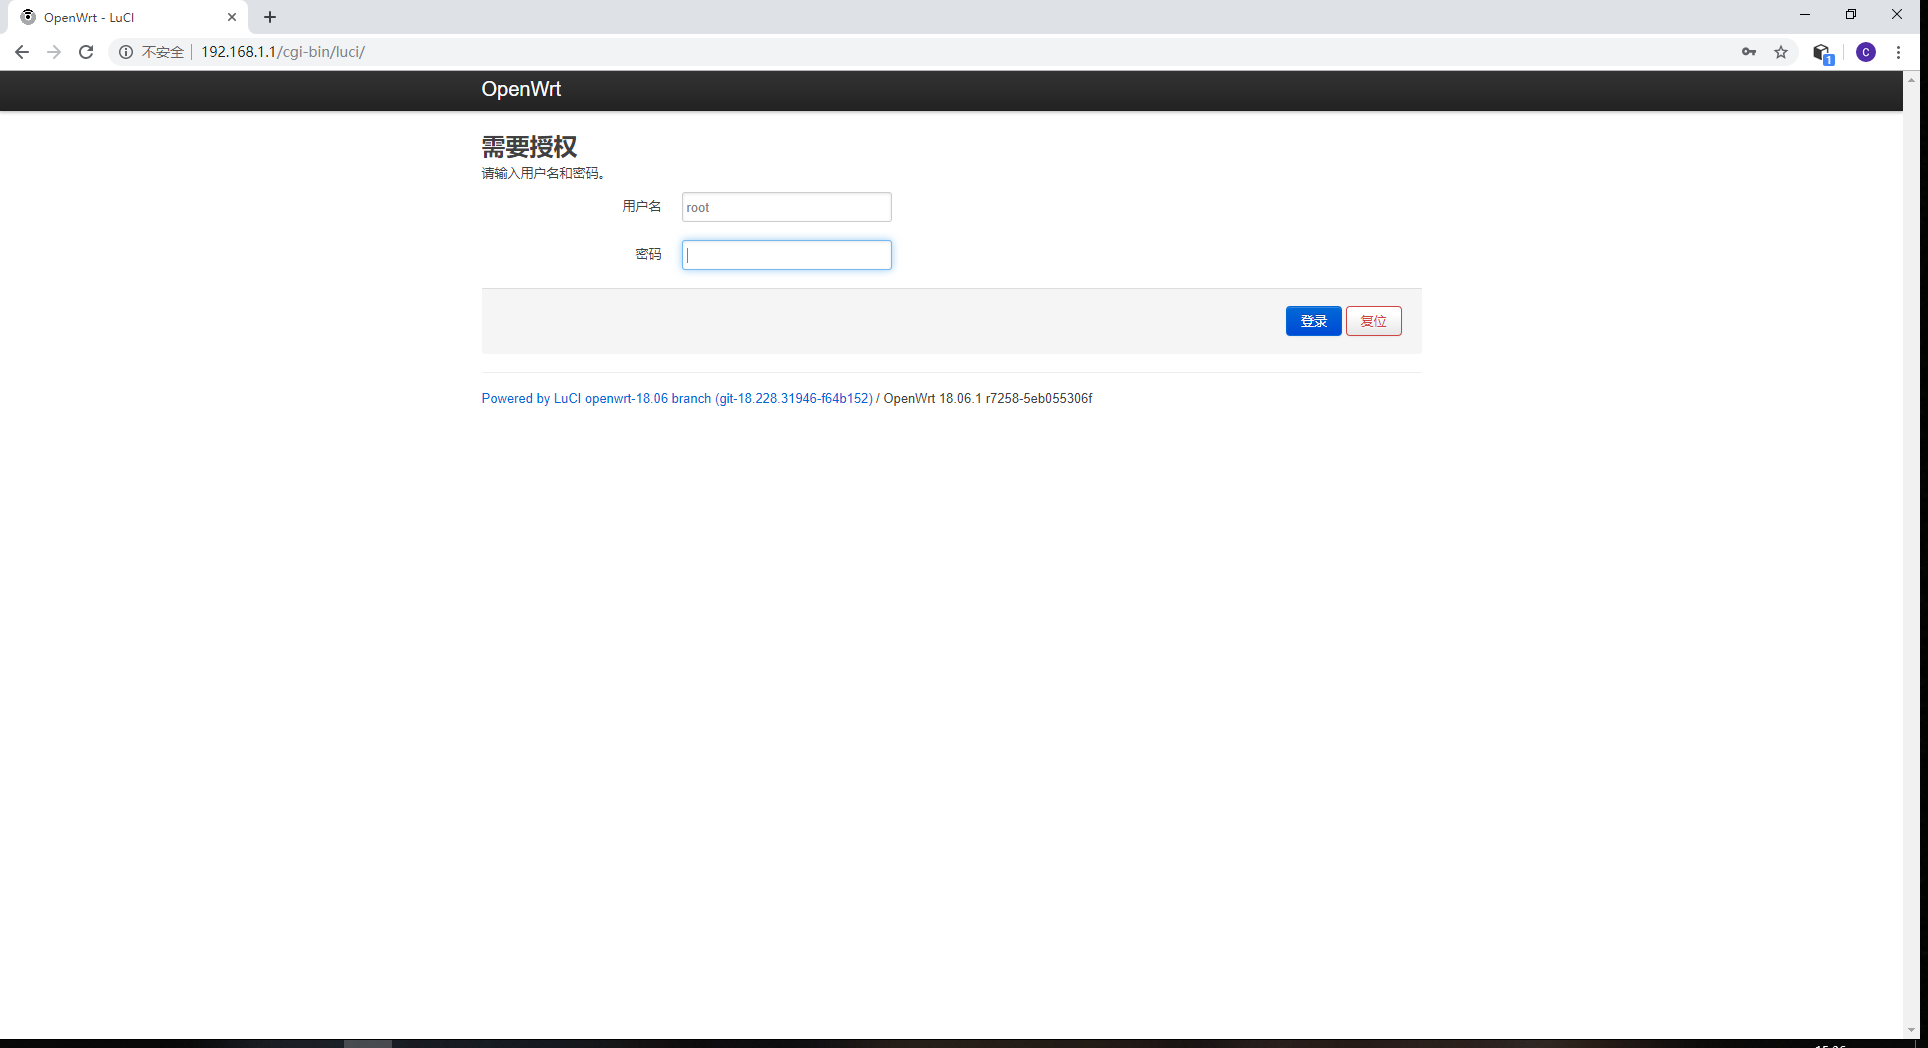1928x1048 pixels.
Task: Click the blue 登录 login button
Action: coord(1314,321)
